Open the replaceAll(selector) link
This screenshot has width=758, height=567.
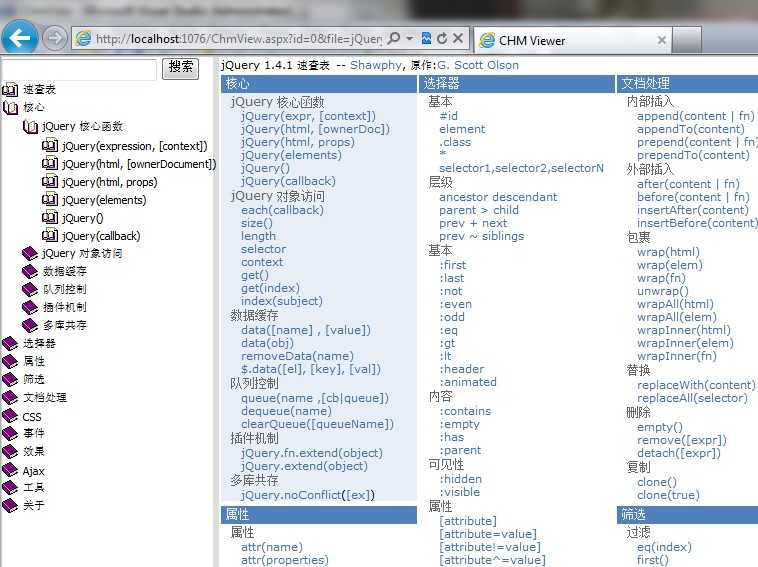click(x=692, y=398)
